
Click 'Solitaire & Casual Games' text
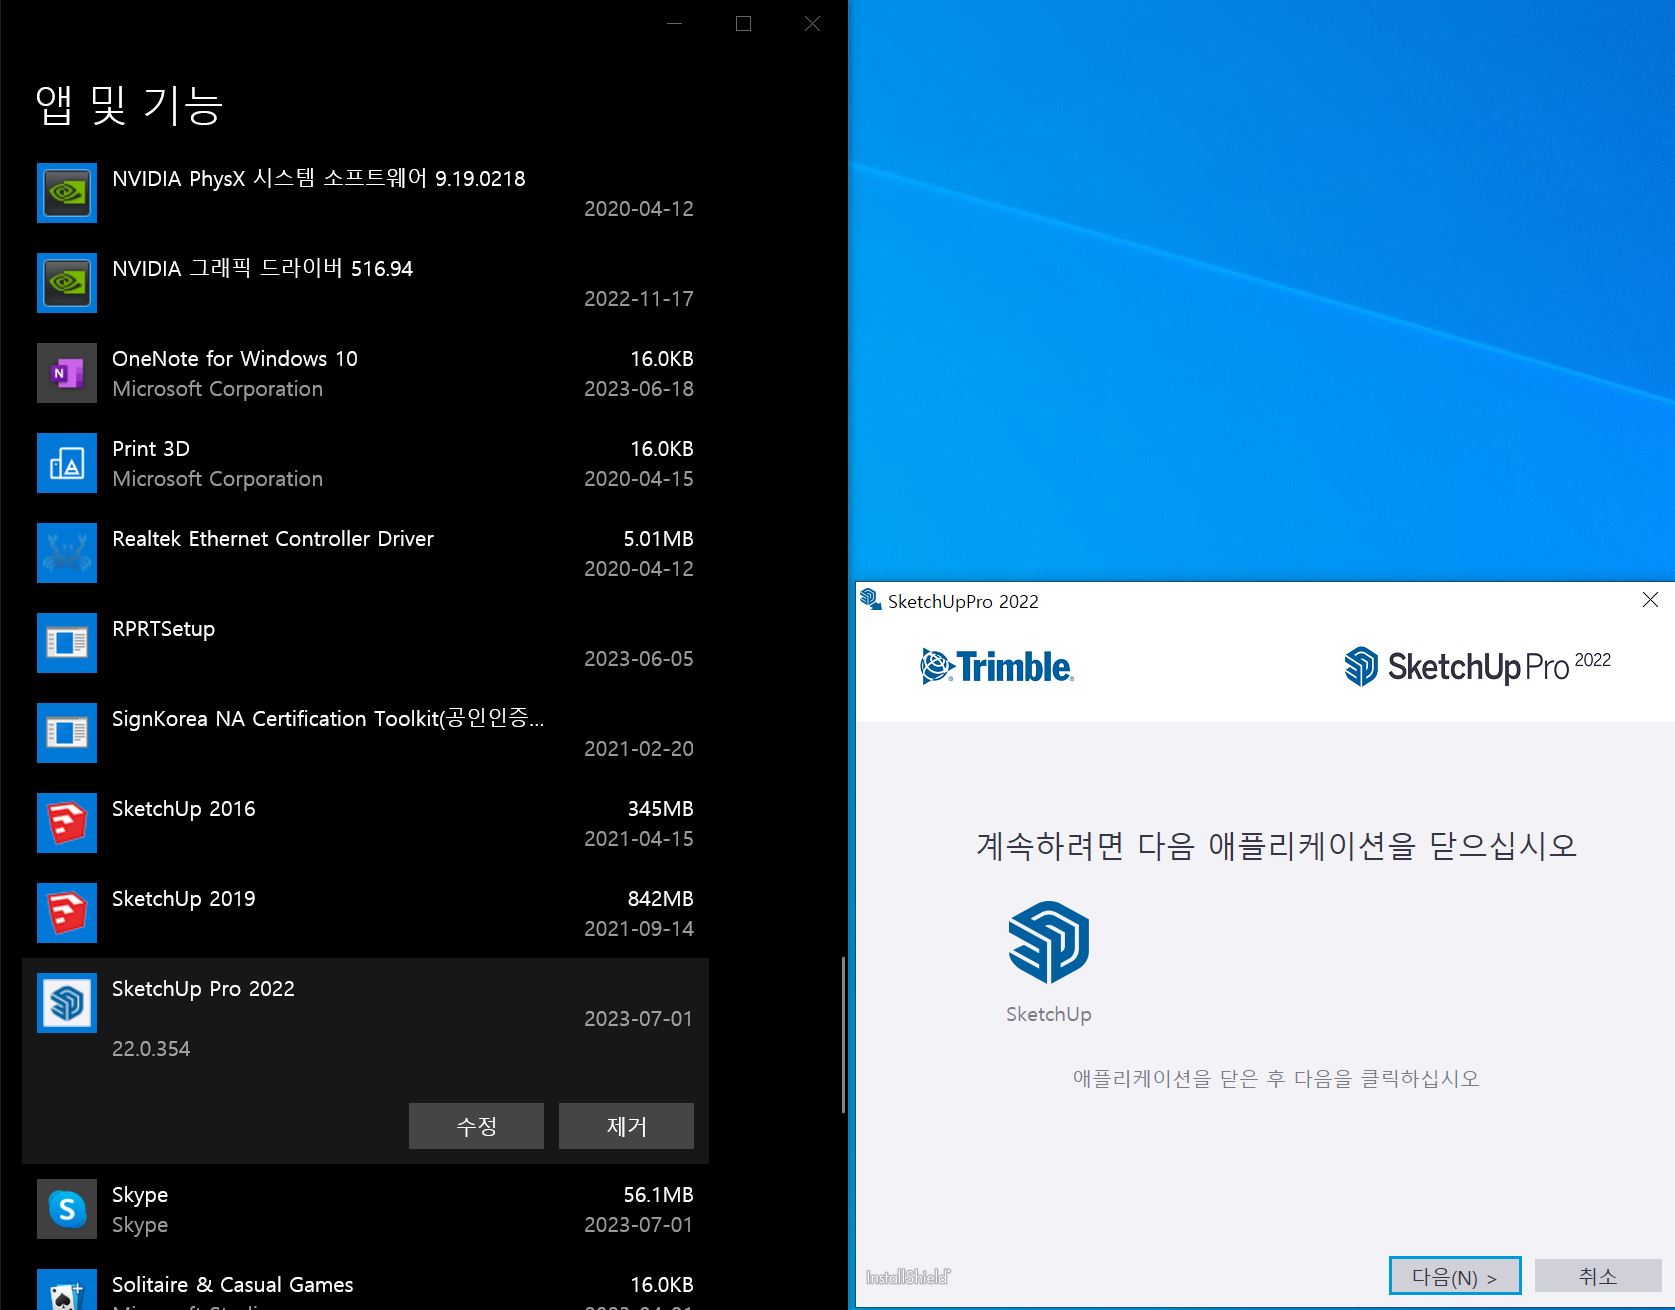click(232, 1284)
